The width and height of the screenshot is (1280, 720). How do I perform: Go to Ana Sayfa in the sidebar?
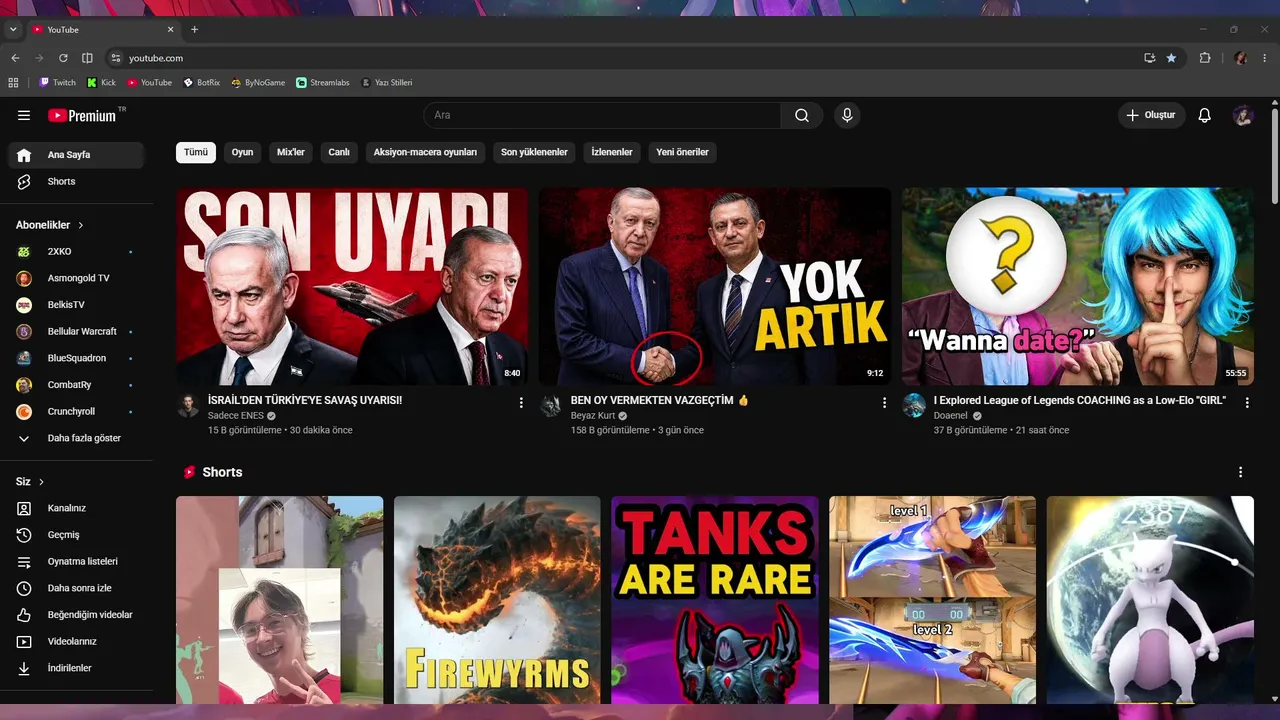tap(76, 155)
